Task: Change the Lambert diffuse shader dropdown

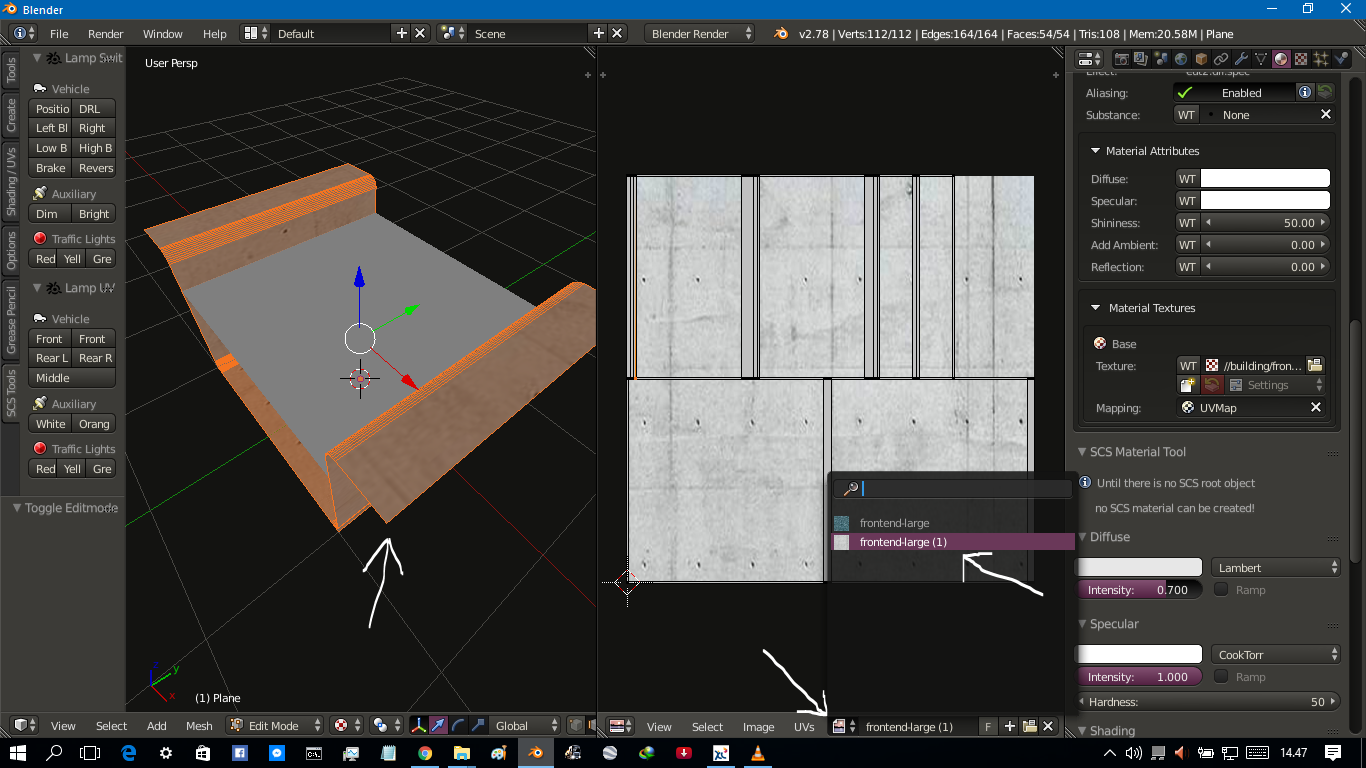Action: point(1276,567)
